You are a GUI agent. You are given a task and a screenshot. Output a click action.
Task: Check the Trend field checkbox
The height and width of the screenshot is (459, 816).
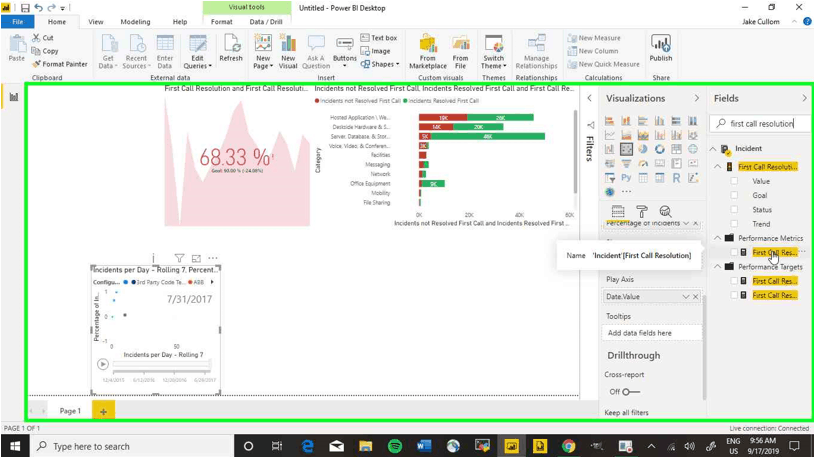coord(734,224)
